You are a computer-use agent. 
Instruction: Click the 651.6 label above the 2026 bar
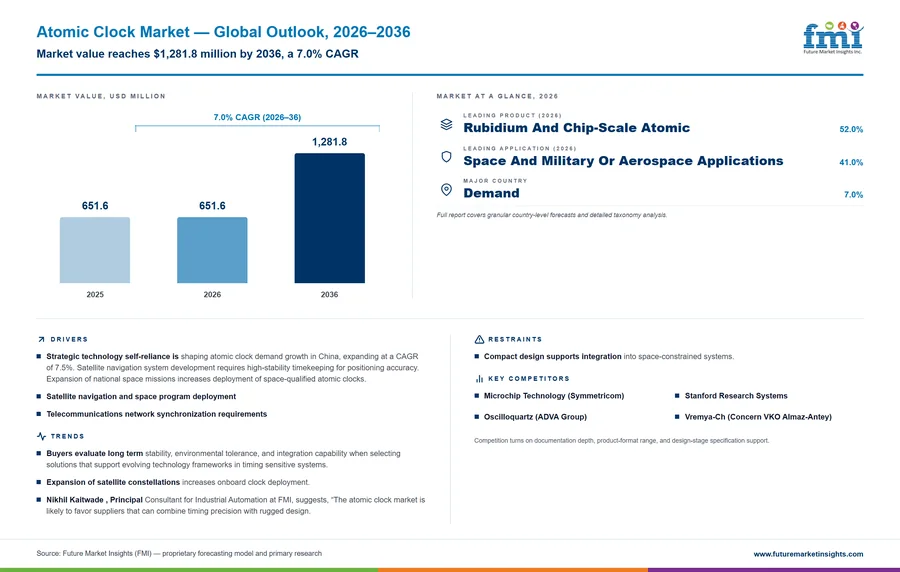pos(212,205)
